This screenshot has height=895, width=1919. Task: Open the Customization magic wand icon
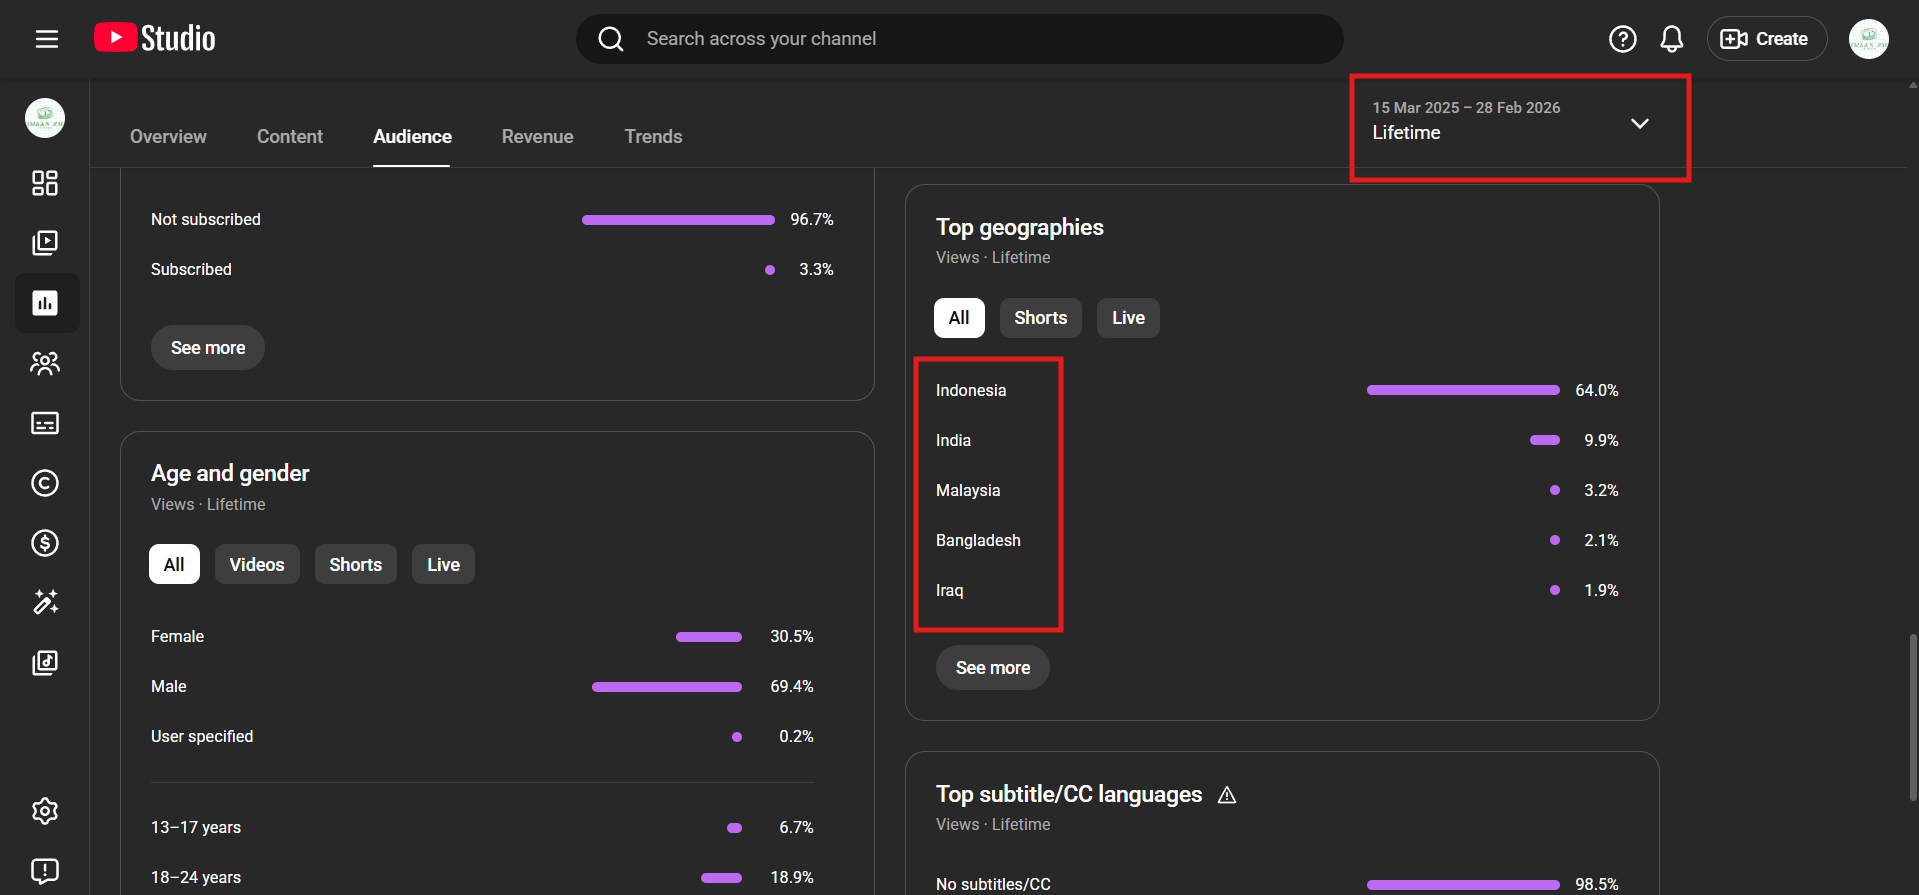(45, 602)
